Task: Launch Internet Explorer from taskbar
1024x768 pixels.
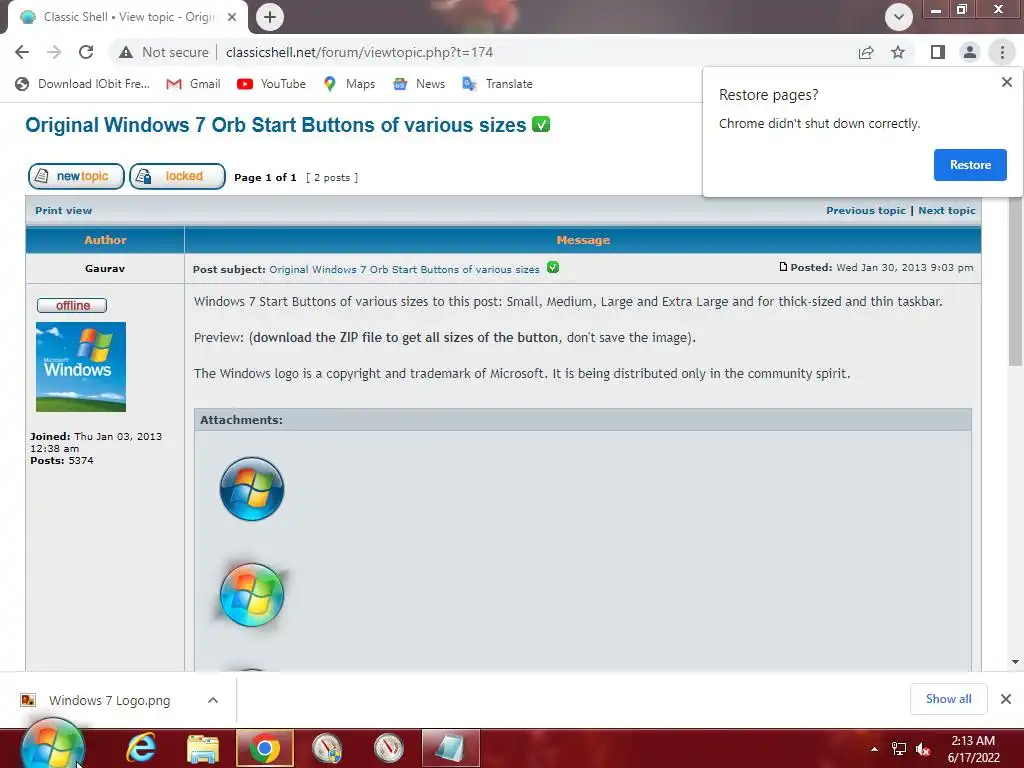Action: [x=141, y=748]
